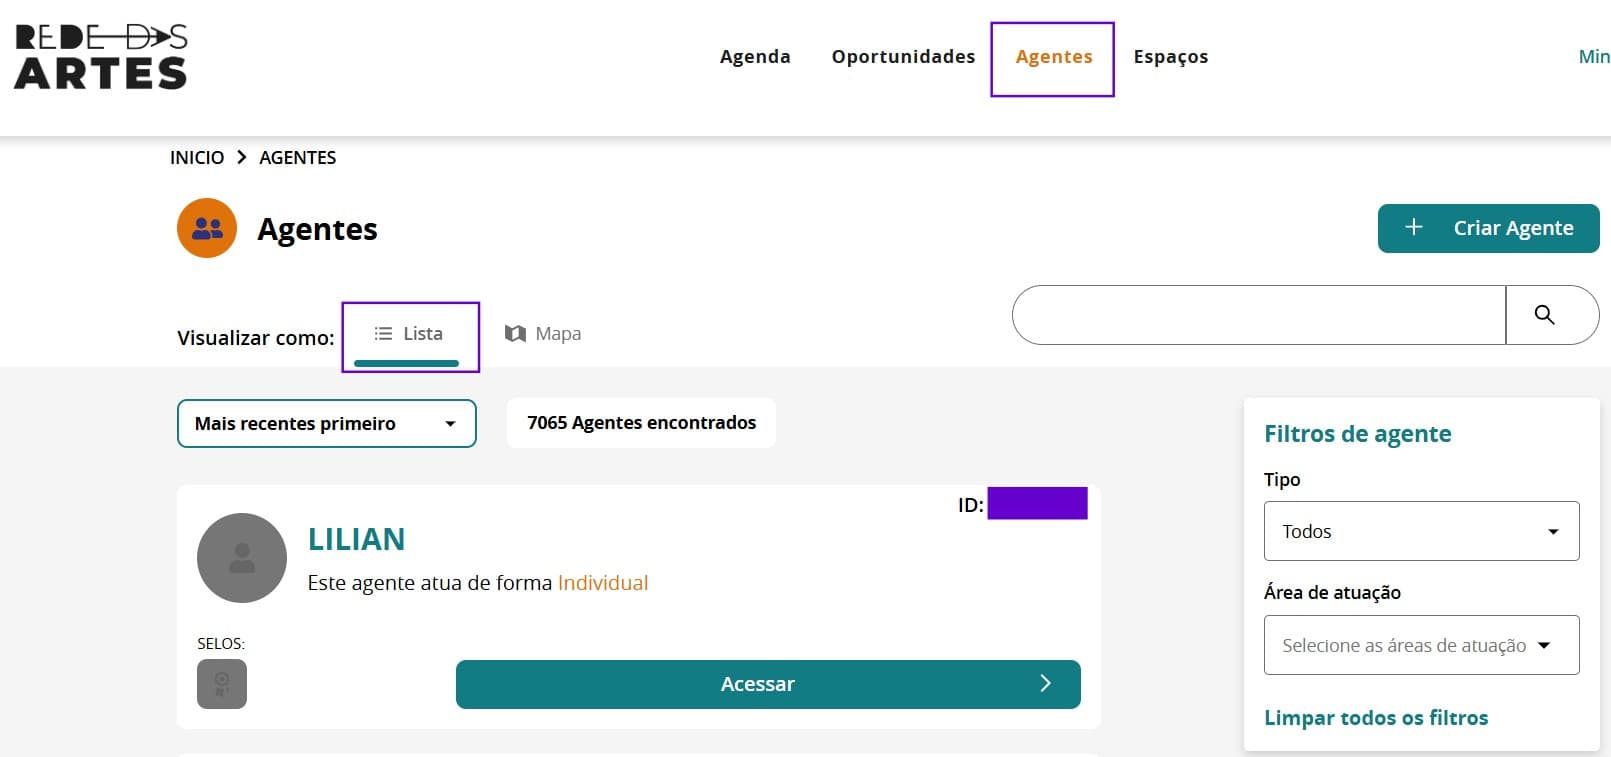
Task: Open the Agenda menu item
Action: pos(755,57)
